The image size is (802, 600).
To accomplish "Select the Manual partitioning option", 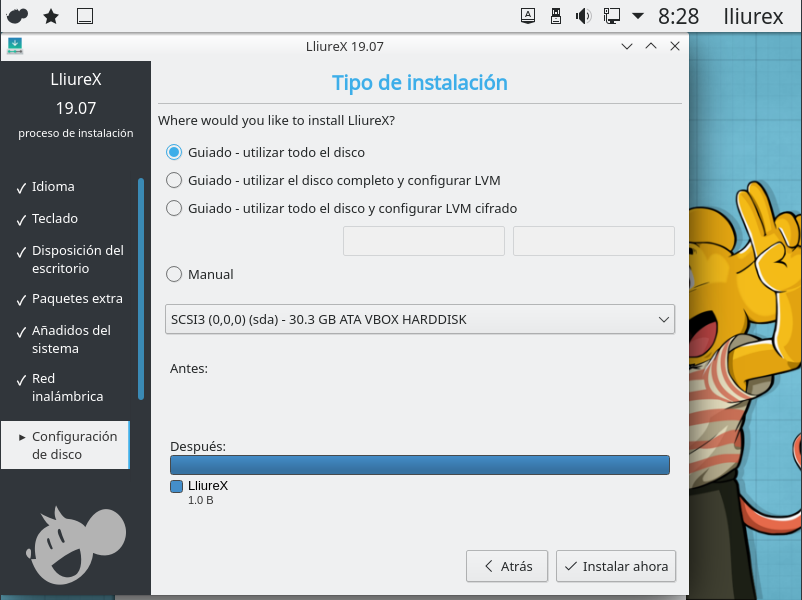I will coord(174,274).
